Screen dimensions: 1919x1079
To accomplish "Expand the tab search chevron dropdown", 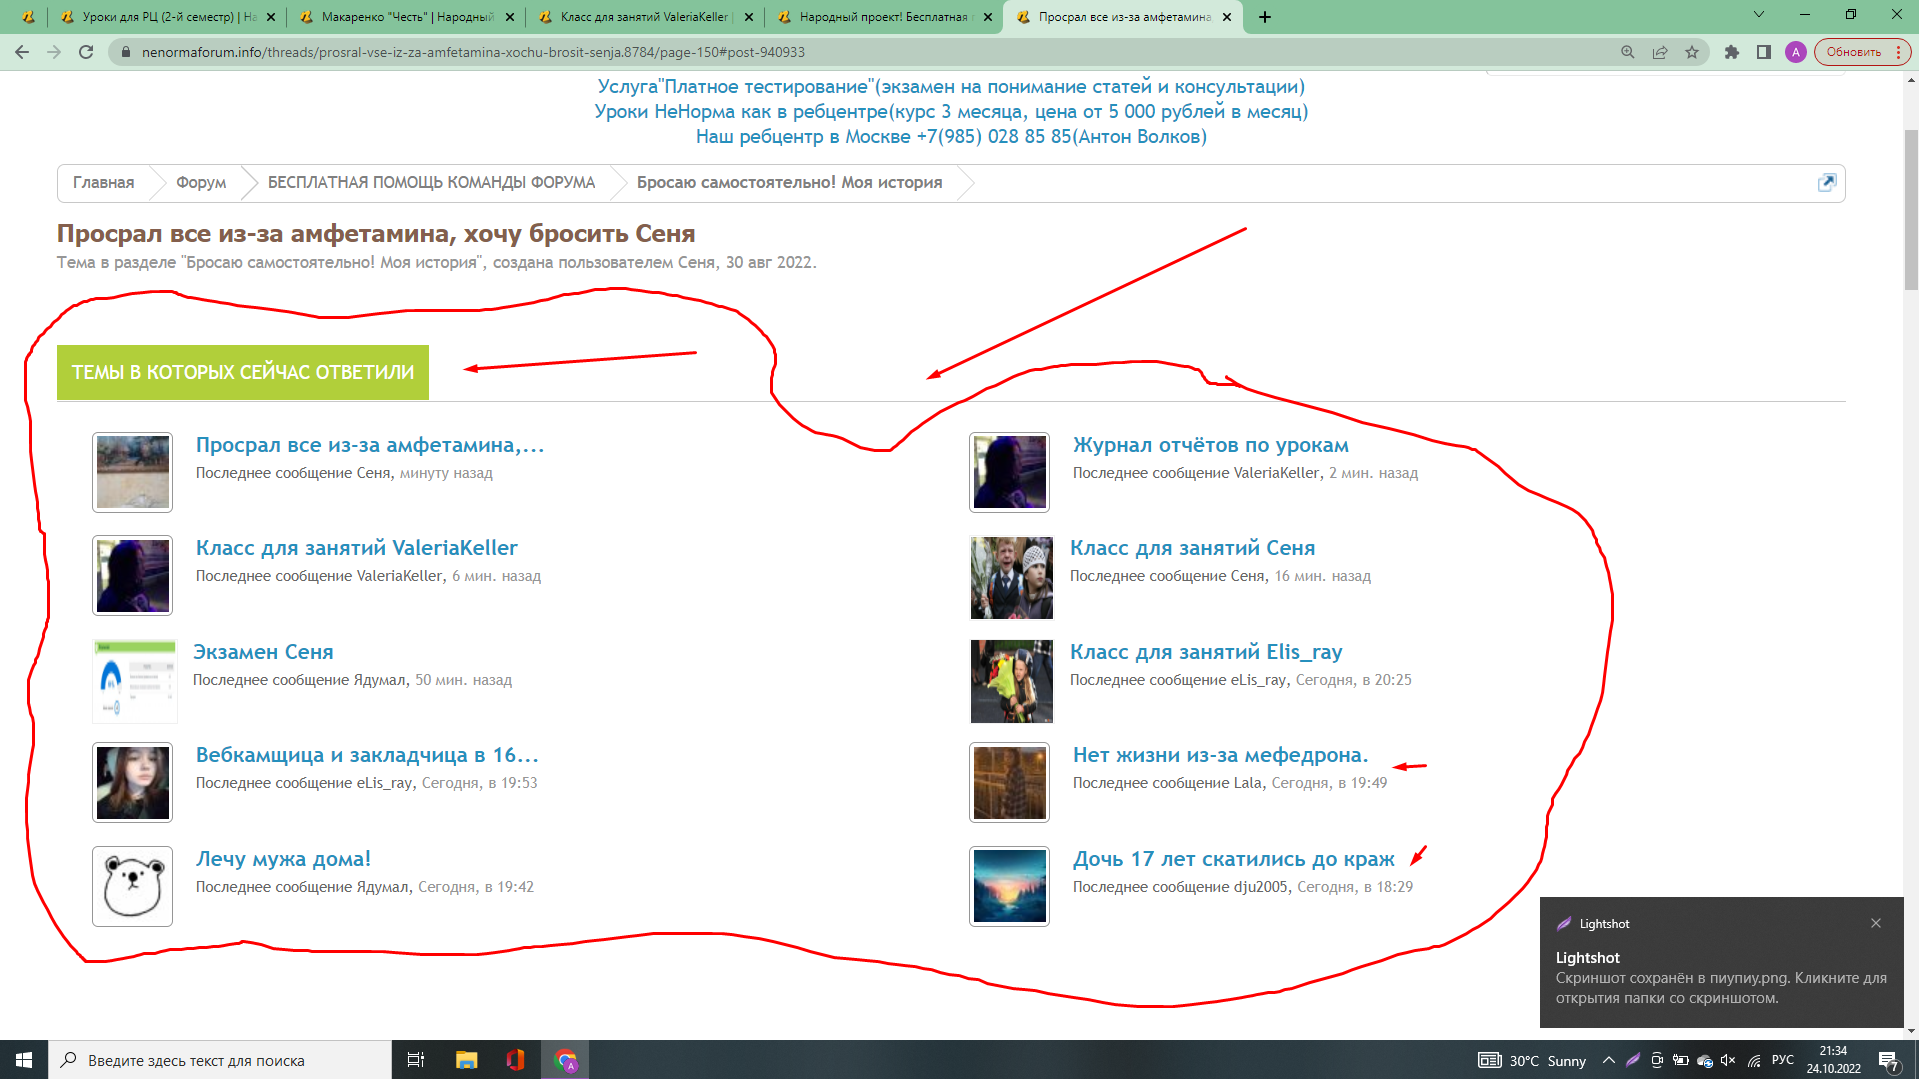I will (1759, 15).
